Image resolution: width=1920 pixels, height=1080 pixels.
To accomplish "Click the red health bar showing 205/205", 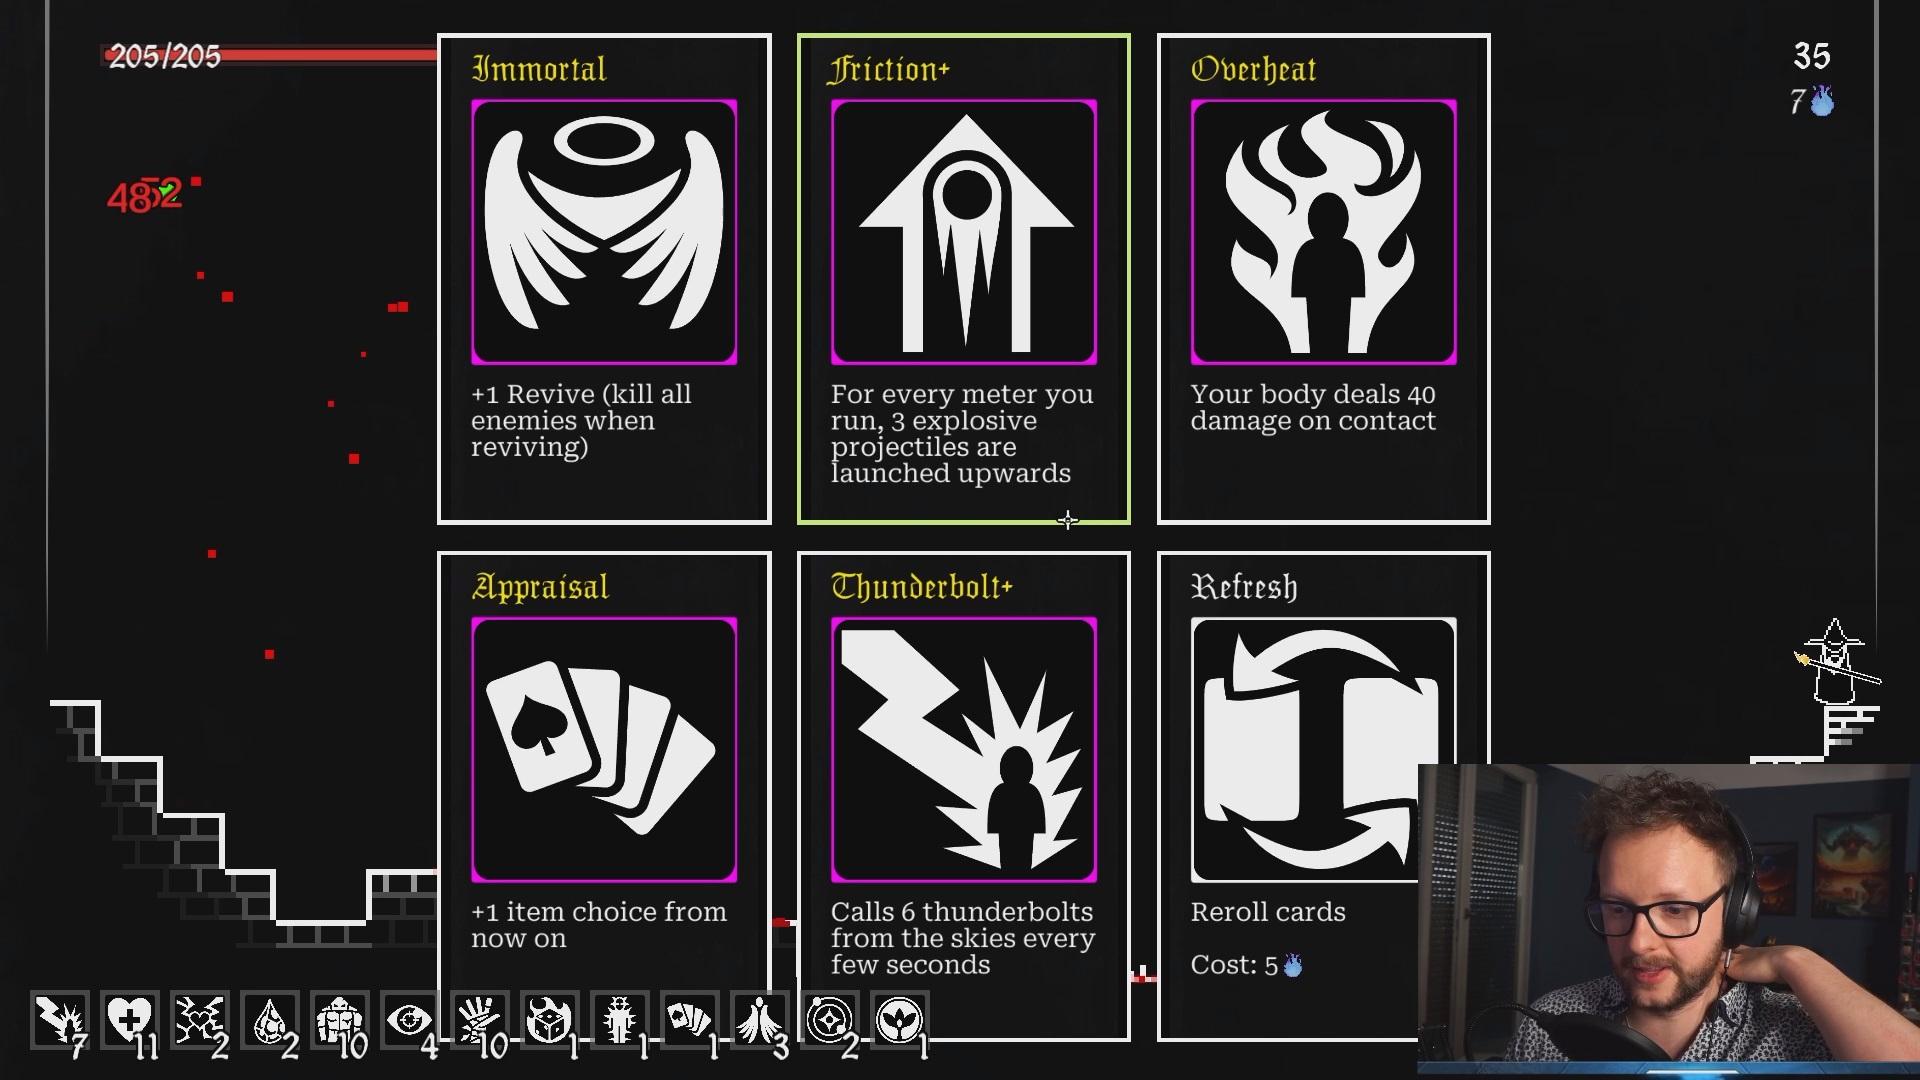I will [270, 55].
